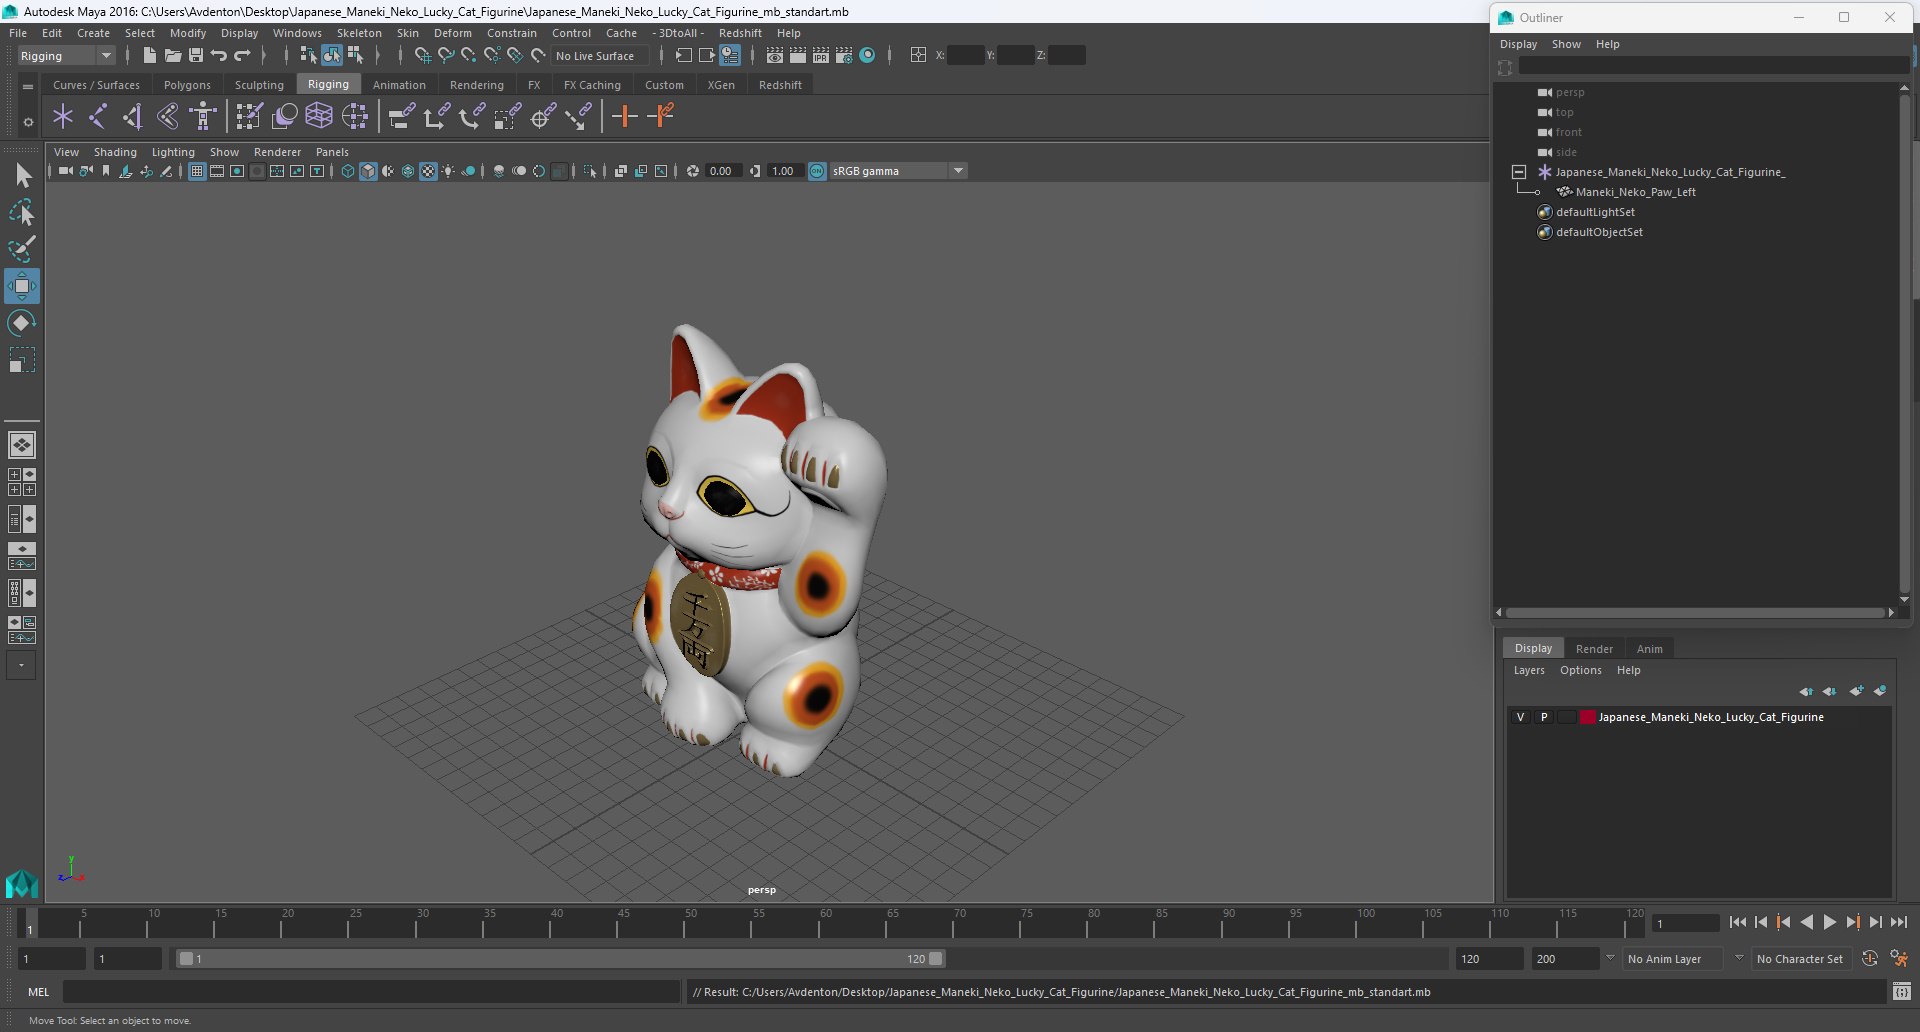1920x1032 pixels.
Task: Open the Options menu in layer editor
Action: pos(1580,670)
